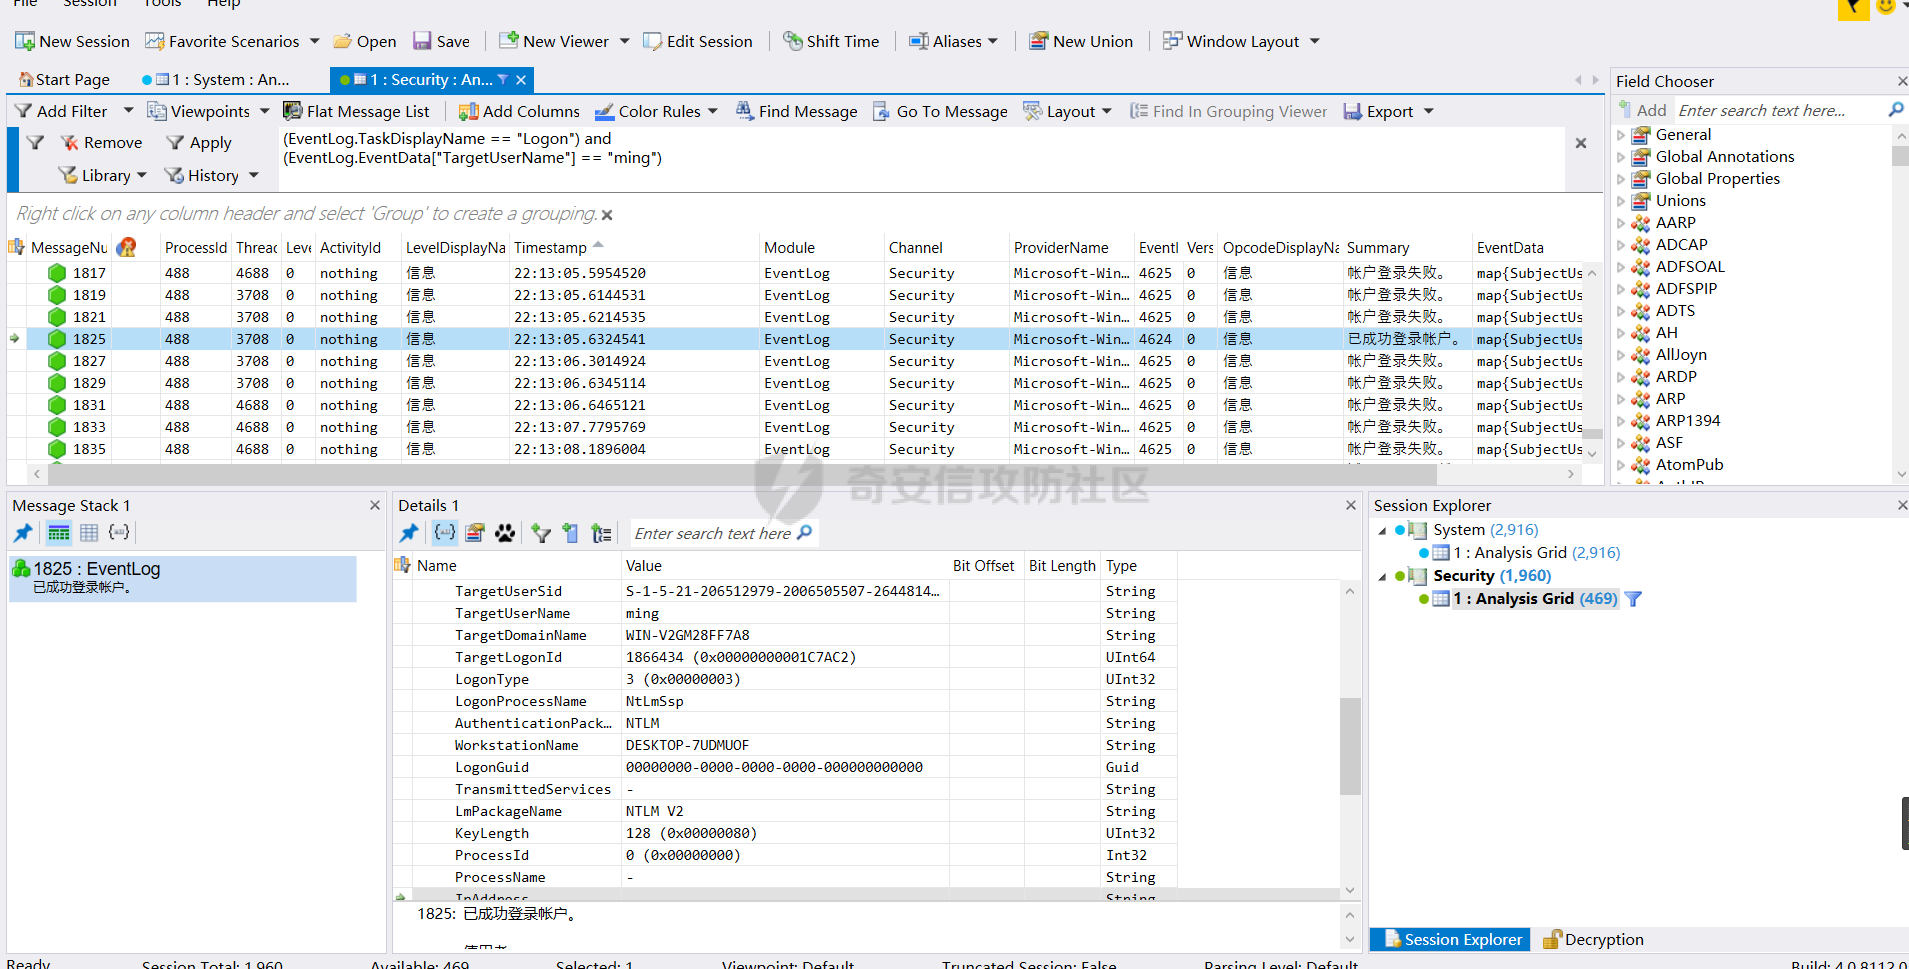
Task: Pin the Details 1 panel
Action: (x=409, y=533)
